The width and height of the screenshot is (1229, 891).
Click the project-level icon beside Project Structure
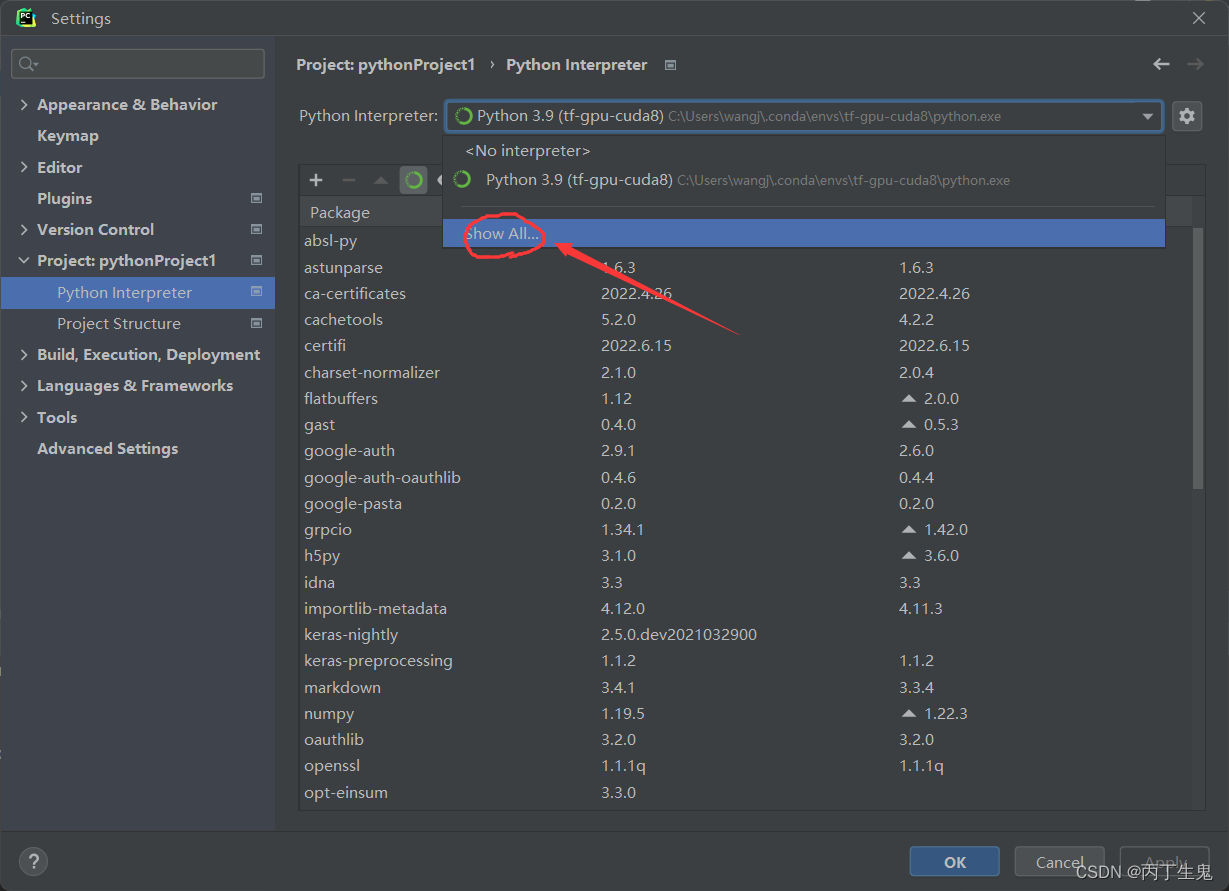[256, 323]
